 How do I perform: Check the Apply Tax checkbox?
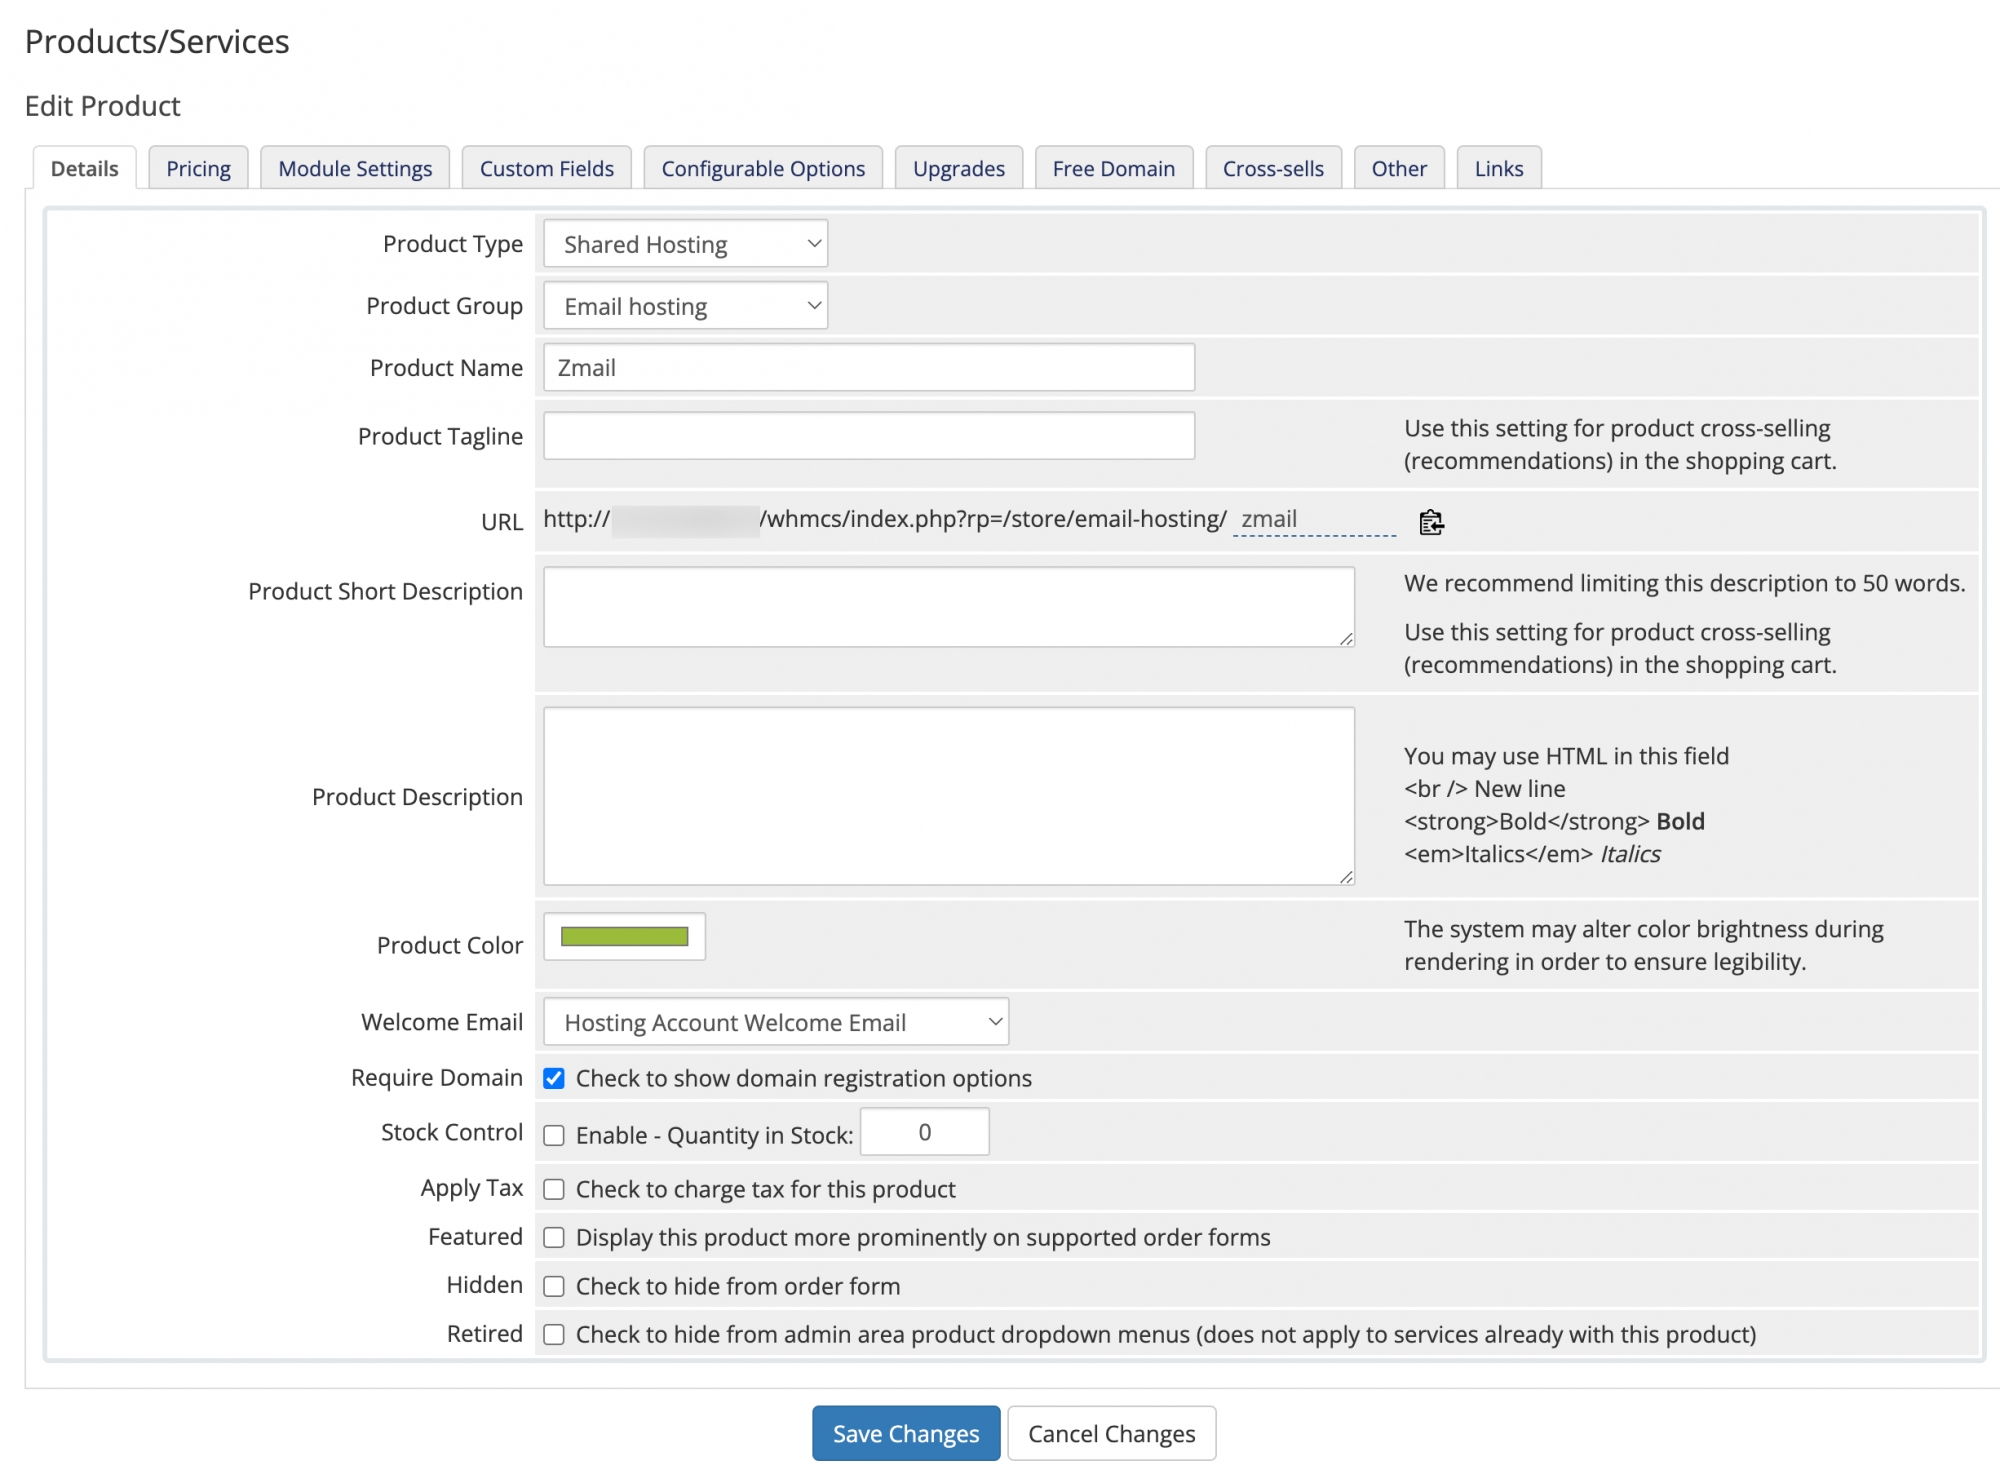point(555,1189)
